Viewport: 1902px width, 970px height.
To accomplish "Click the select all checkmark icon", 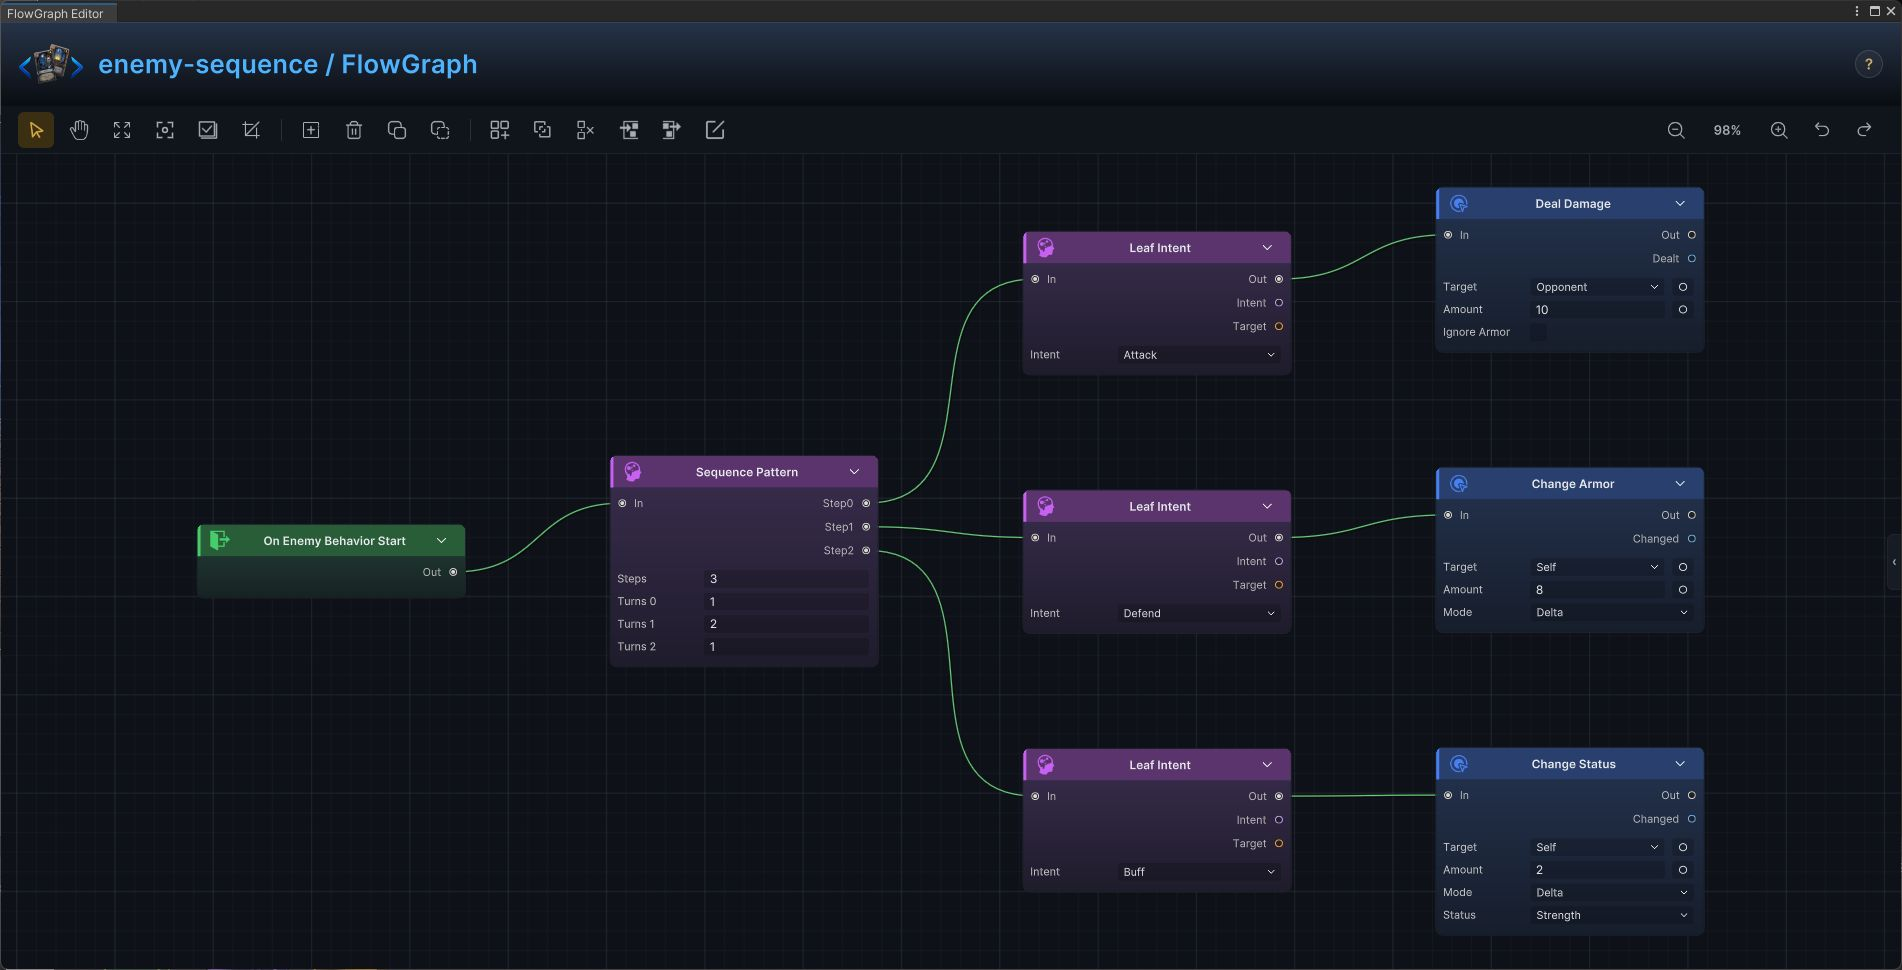I will click(208, 130).
